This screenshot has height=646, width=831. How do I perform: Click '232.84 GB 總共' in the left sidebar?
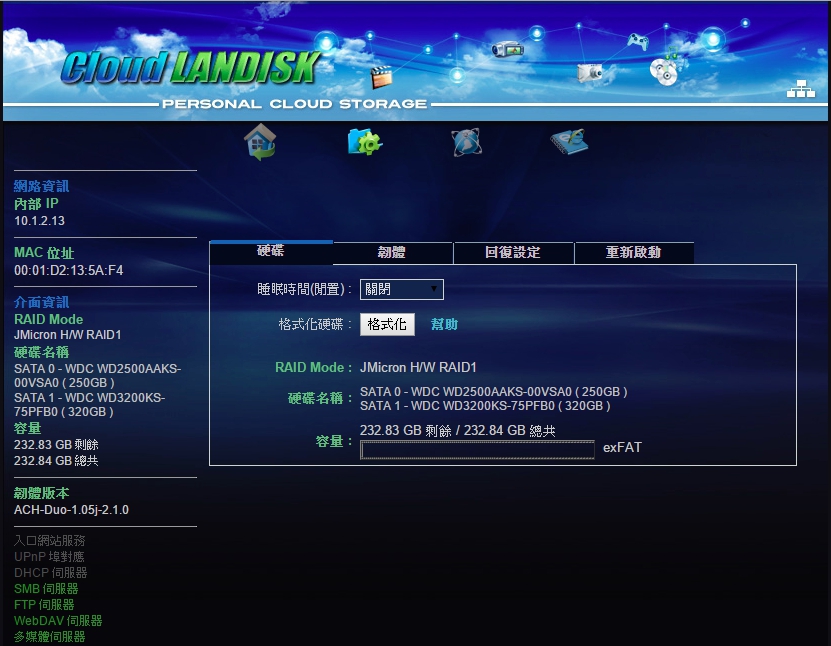(x=56, y=461)
